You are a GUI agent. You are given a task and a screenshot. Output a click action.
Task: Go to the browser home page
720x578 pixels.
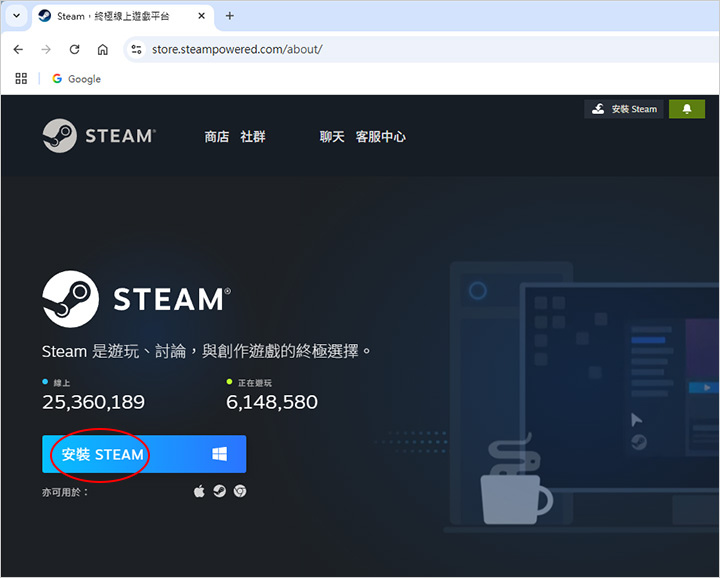click(103, 49)
